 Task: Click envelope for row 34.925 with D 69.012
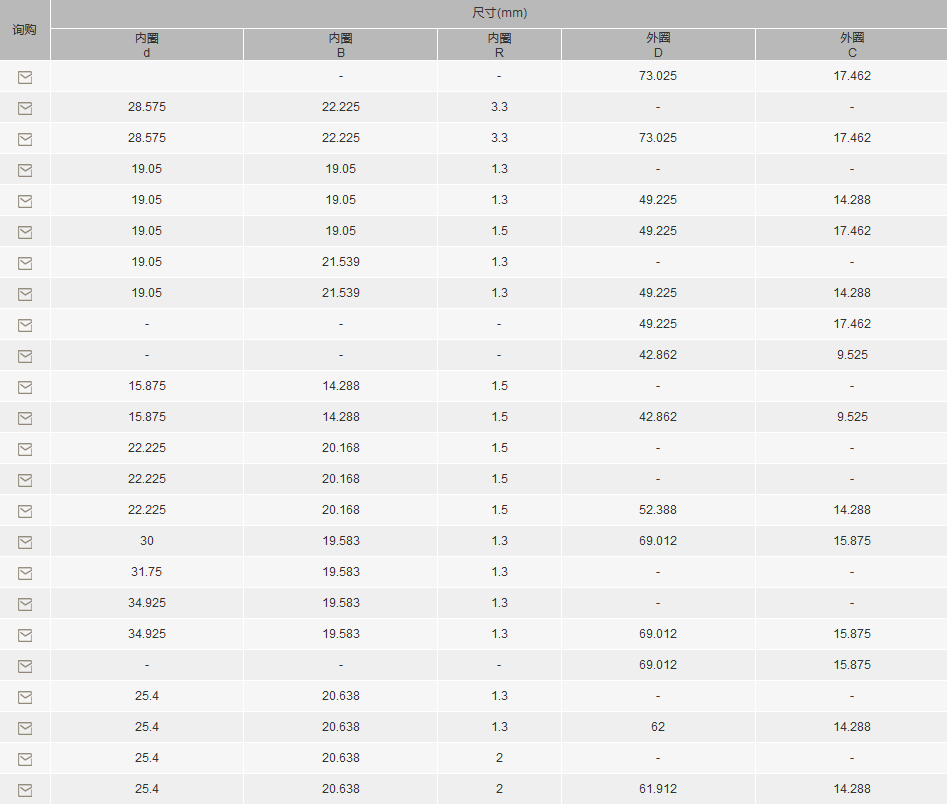click(x=25, y=635)
